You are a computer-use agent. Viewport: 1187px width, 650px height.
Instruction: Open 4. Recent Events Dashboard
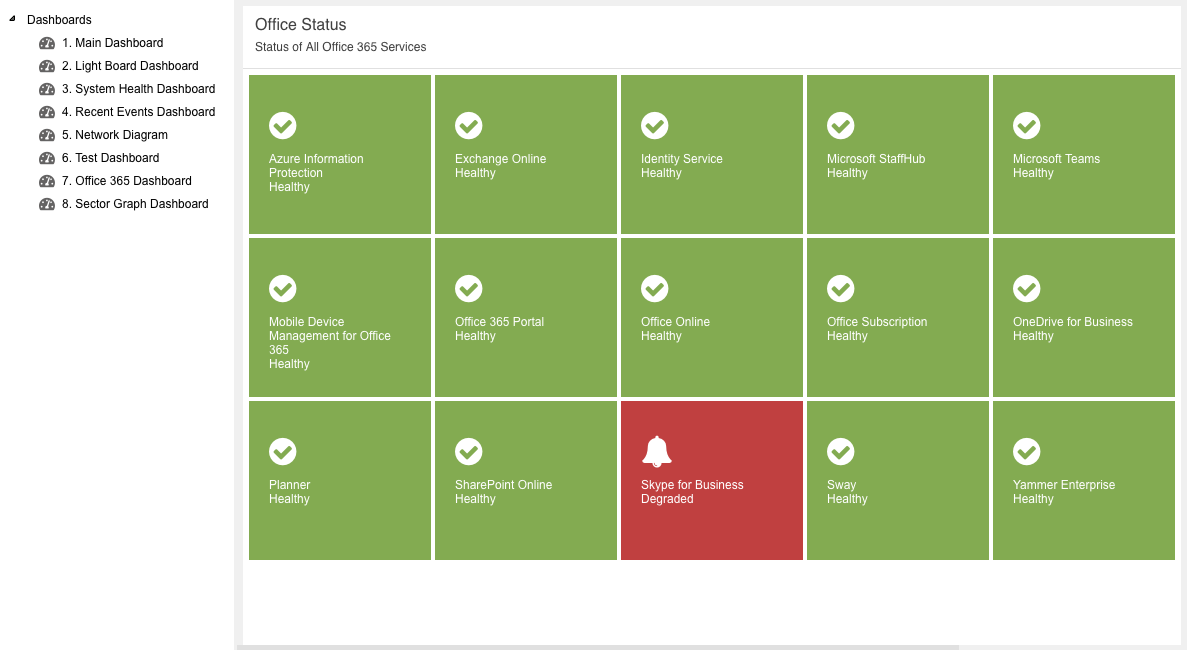139,112
